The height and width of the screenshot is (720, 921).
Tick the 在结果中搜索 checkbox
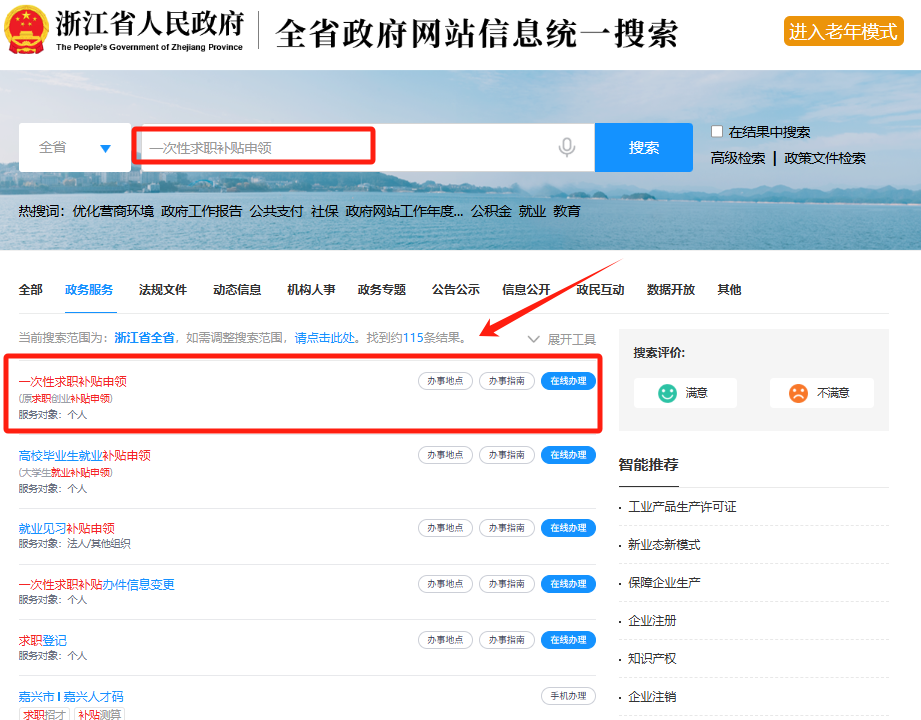point(717,131)
